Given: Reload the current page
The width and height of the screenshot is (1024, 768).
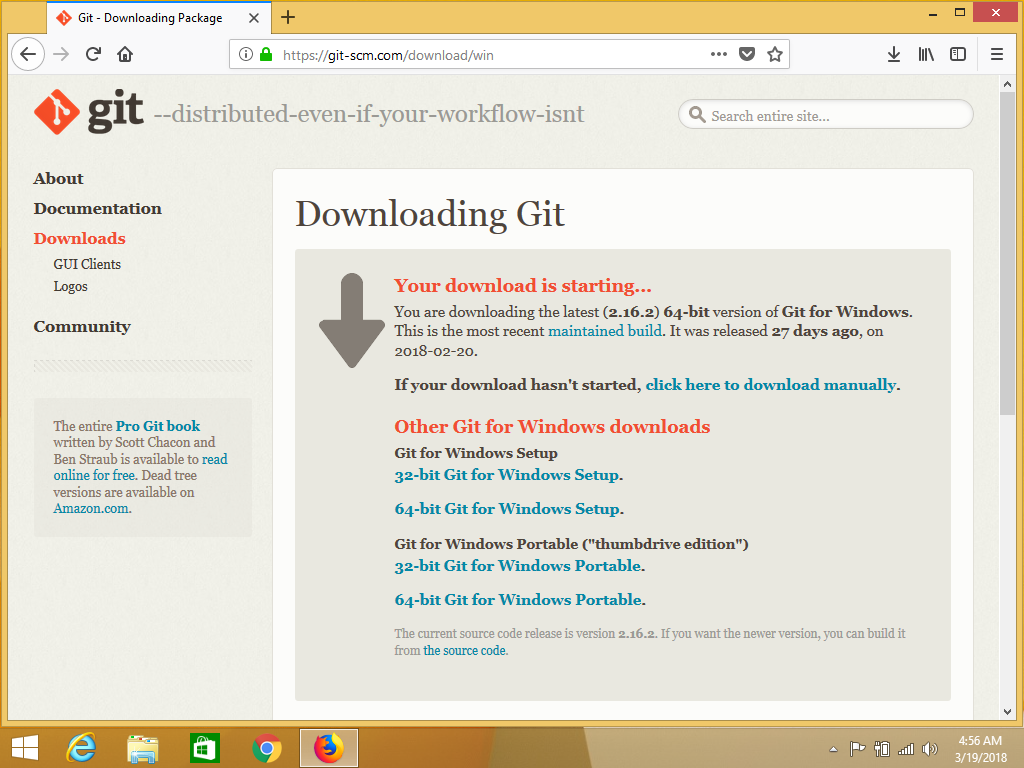Looking at the screenshot, I should [x=93, y=54].
